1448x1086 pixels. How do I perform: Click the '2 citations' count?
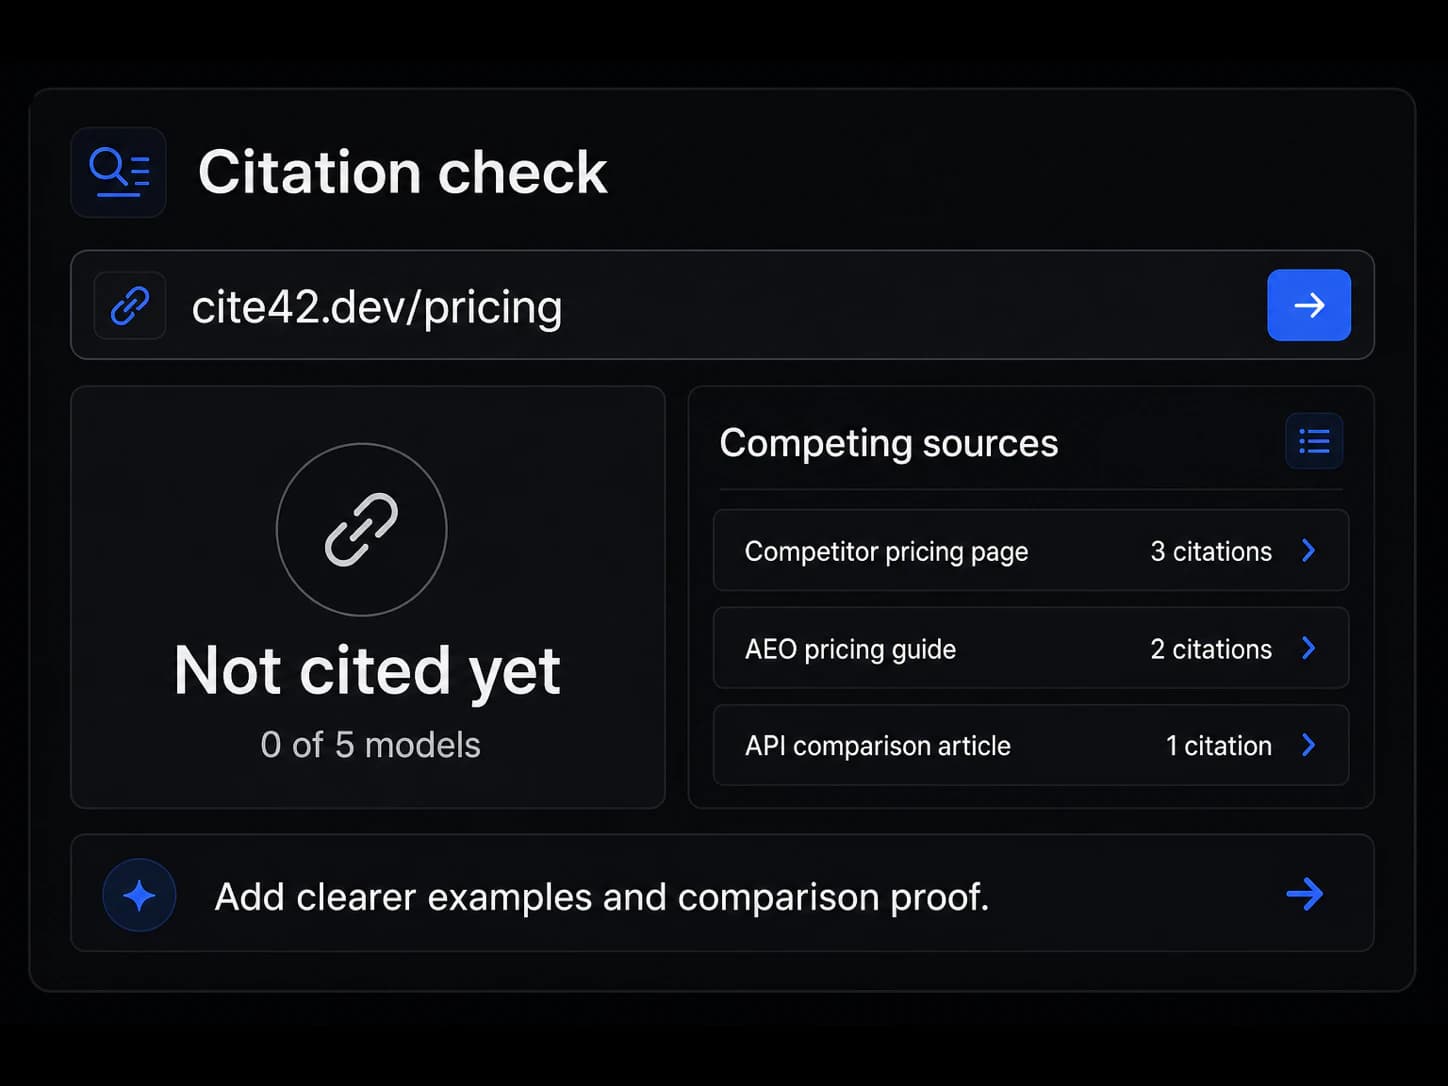[1211, 650]
